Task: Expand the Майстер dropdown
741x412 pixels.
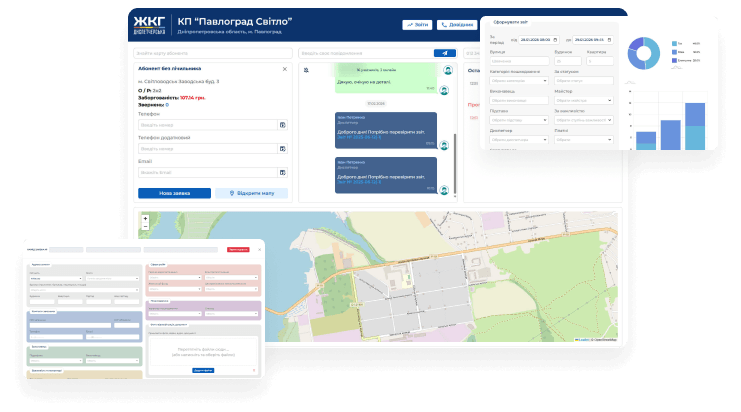Action: (x=582, y=101)
